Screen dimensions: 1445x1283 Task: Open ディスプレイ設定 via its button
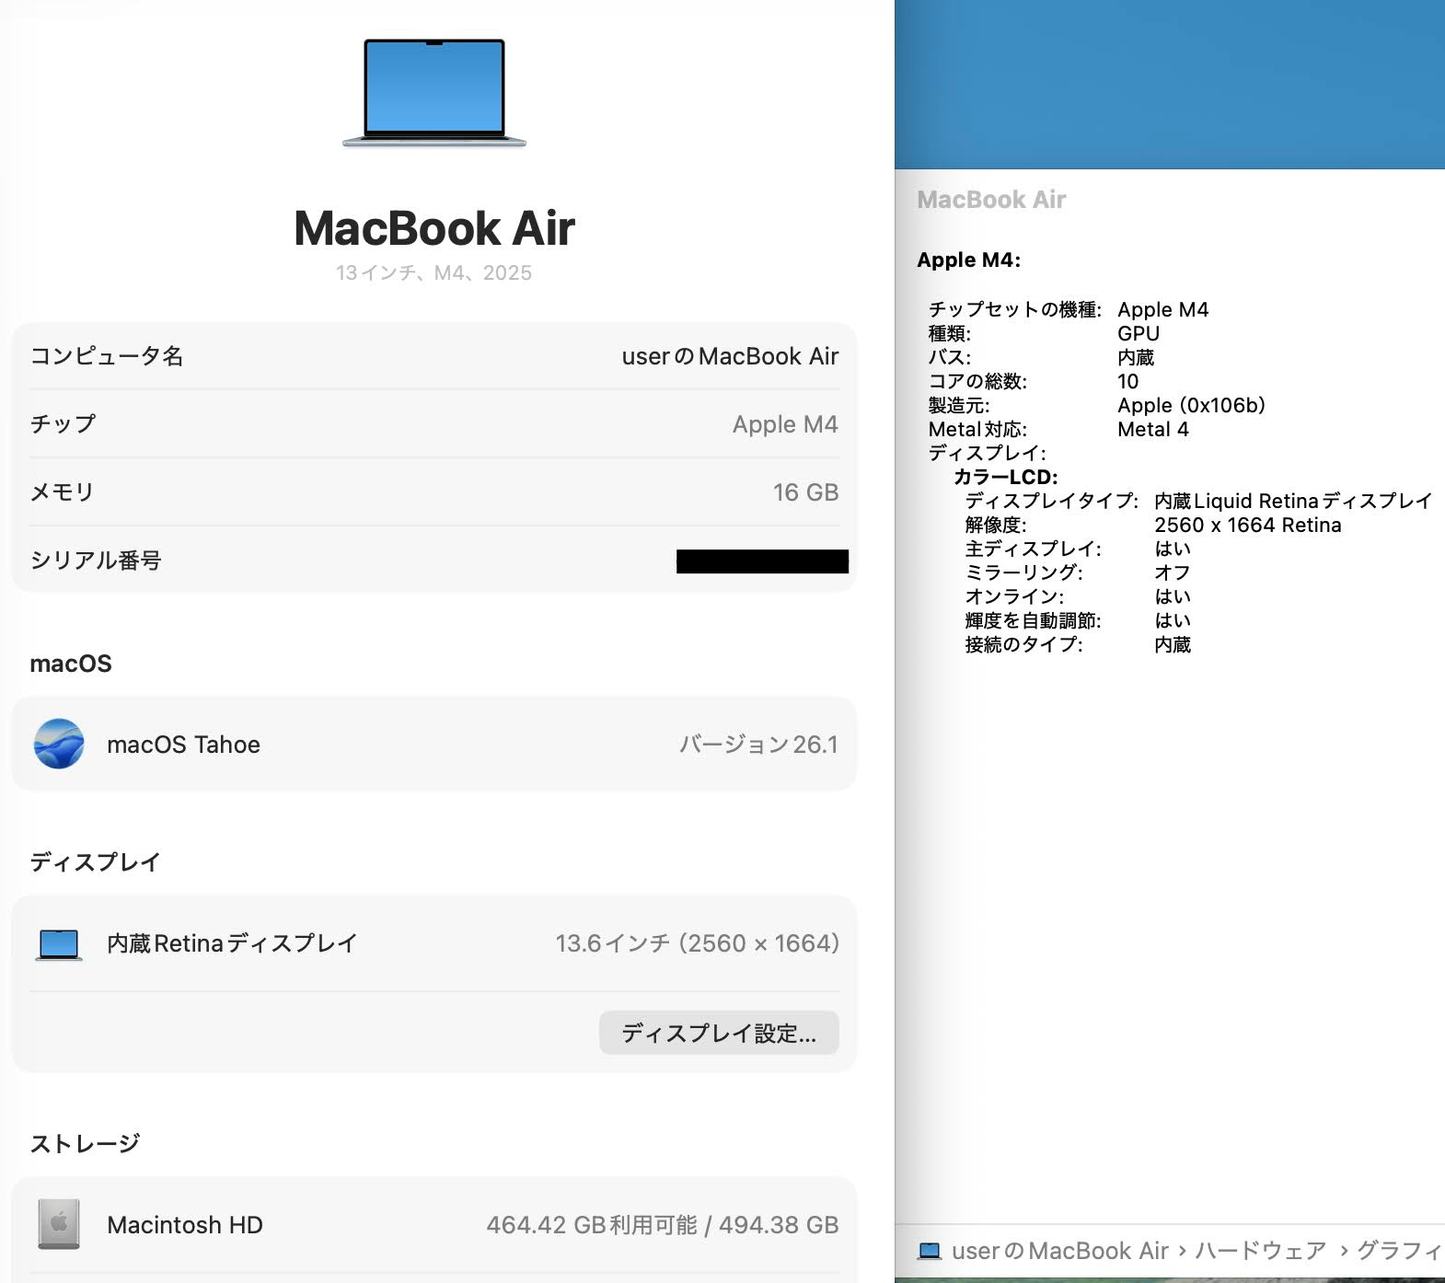tap(718, 1033)
